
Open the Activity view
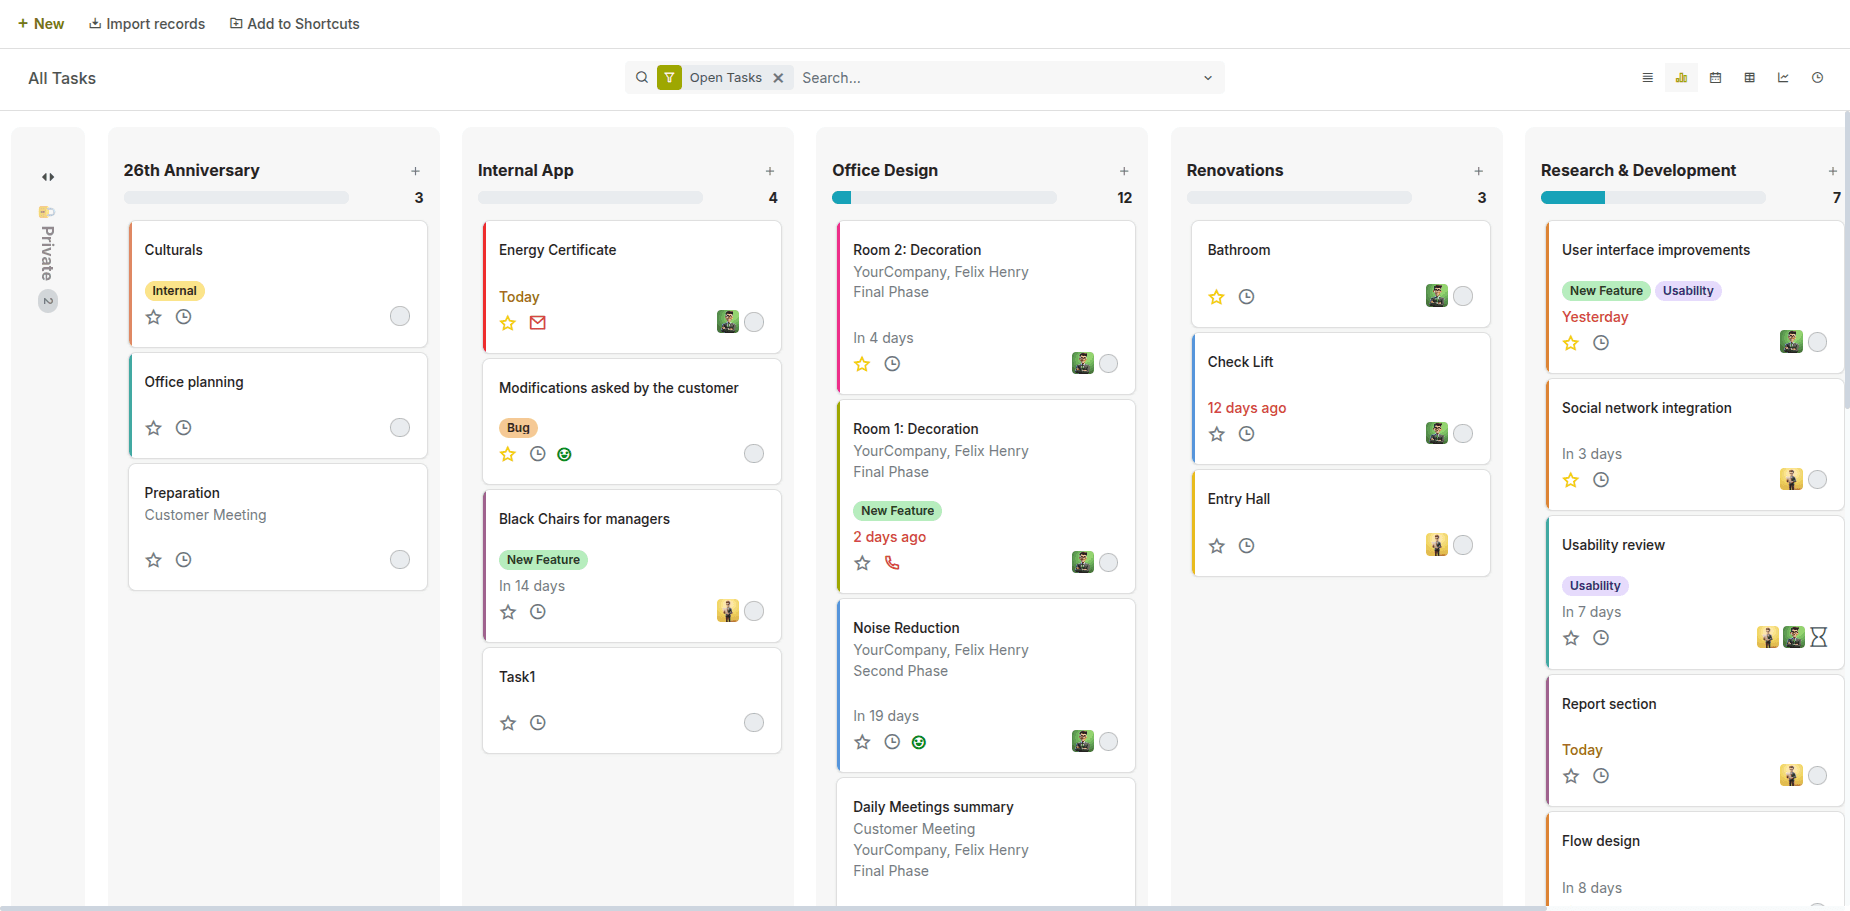tap(1818, 77)
